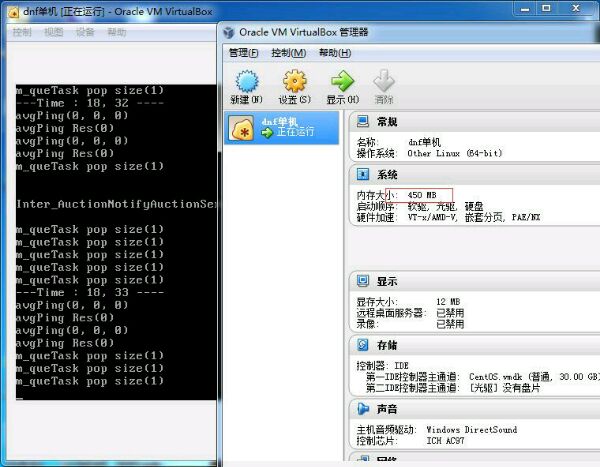
Task: Click the New (新建) VM toolbar icon
Action: pos(247,81)
